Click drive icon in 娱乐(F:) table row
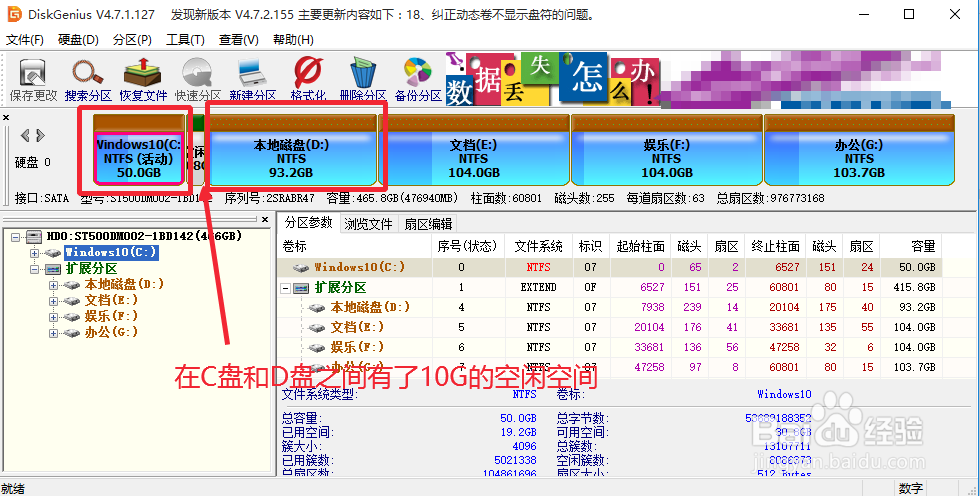 [318, 347]
